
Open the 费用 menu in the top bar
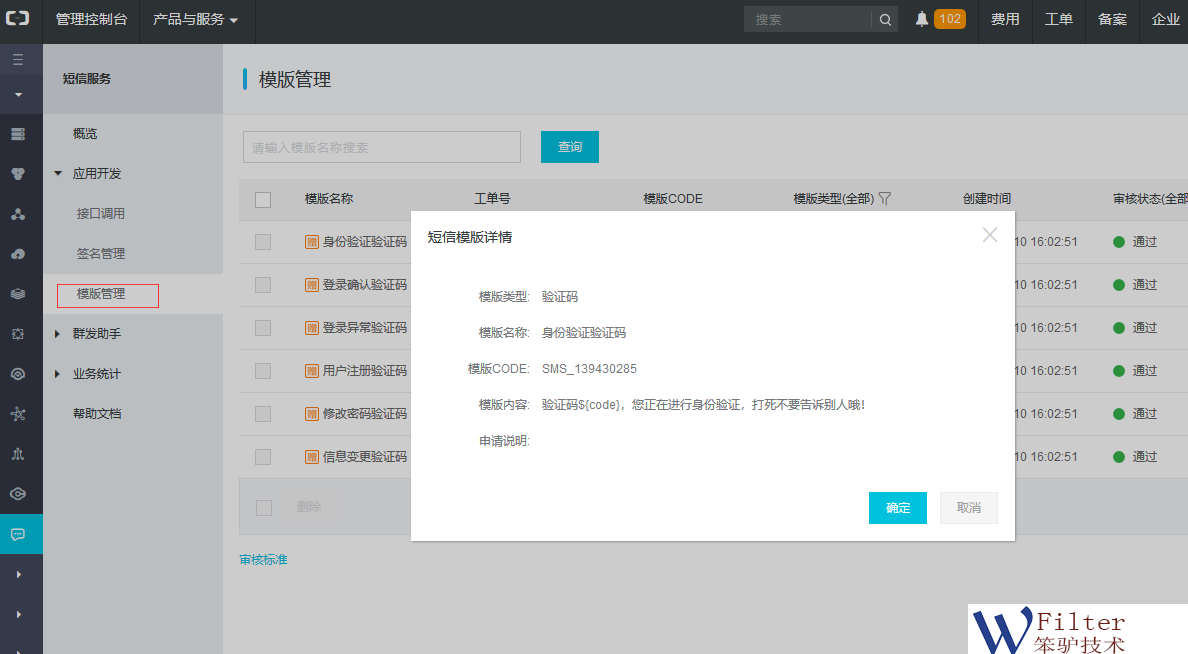(x=1005, y=20)
